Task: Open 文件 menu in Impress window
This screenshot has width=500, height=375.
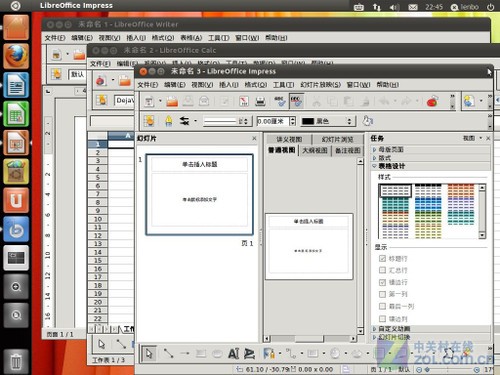Action: (x=148, y=85)
